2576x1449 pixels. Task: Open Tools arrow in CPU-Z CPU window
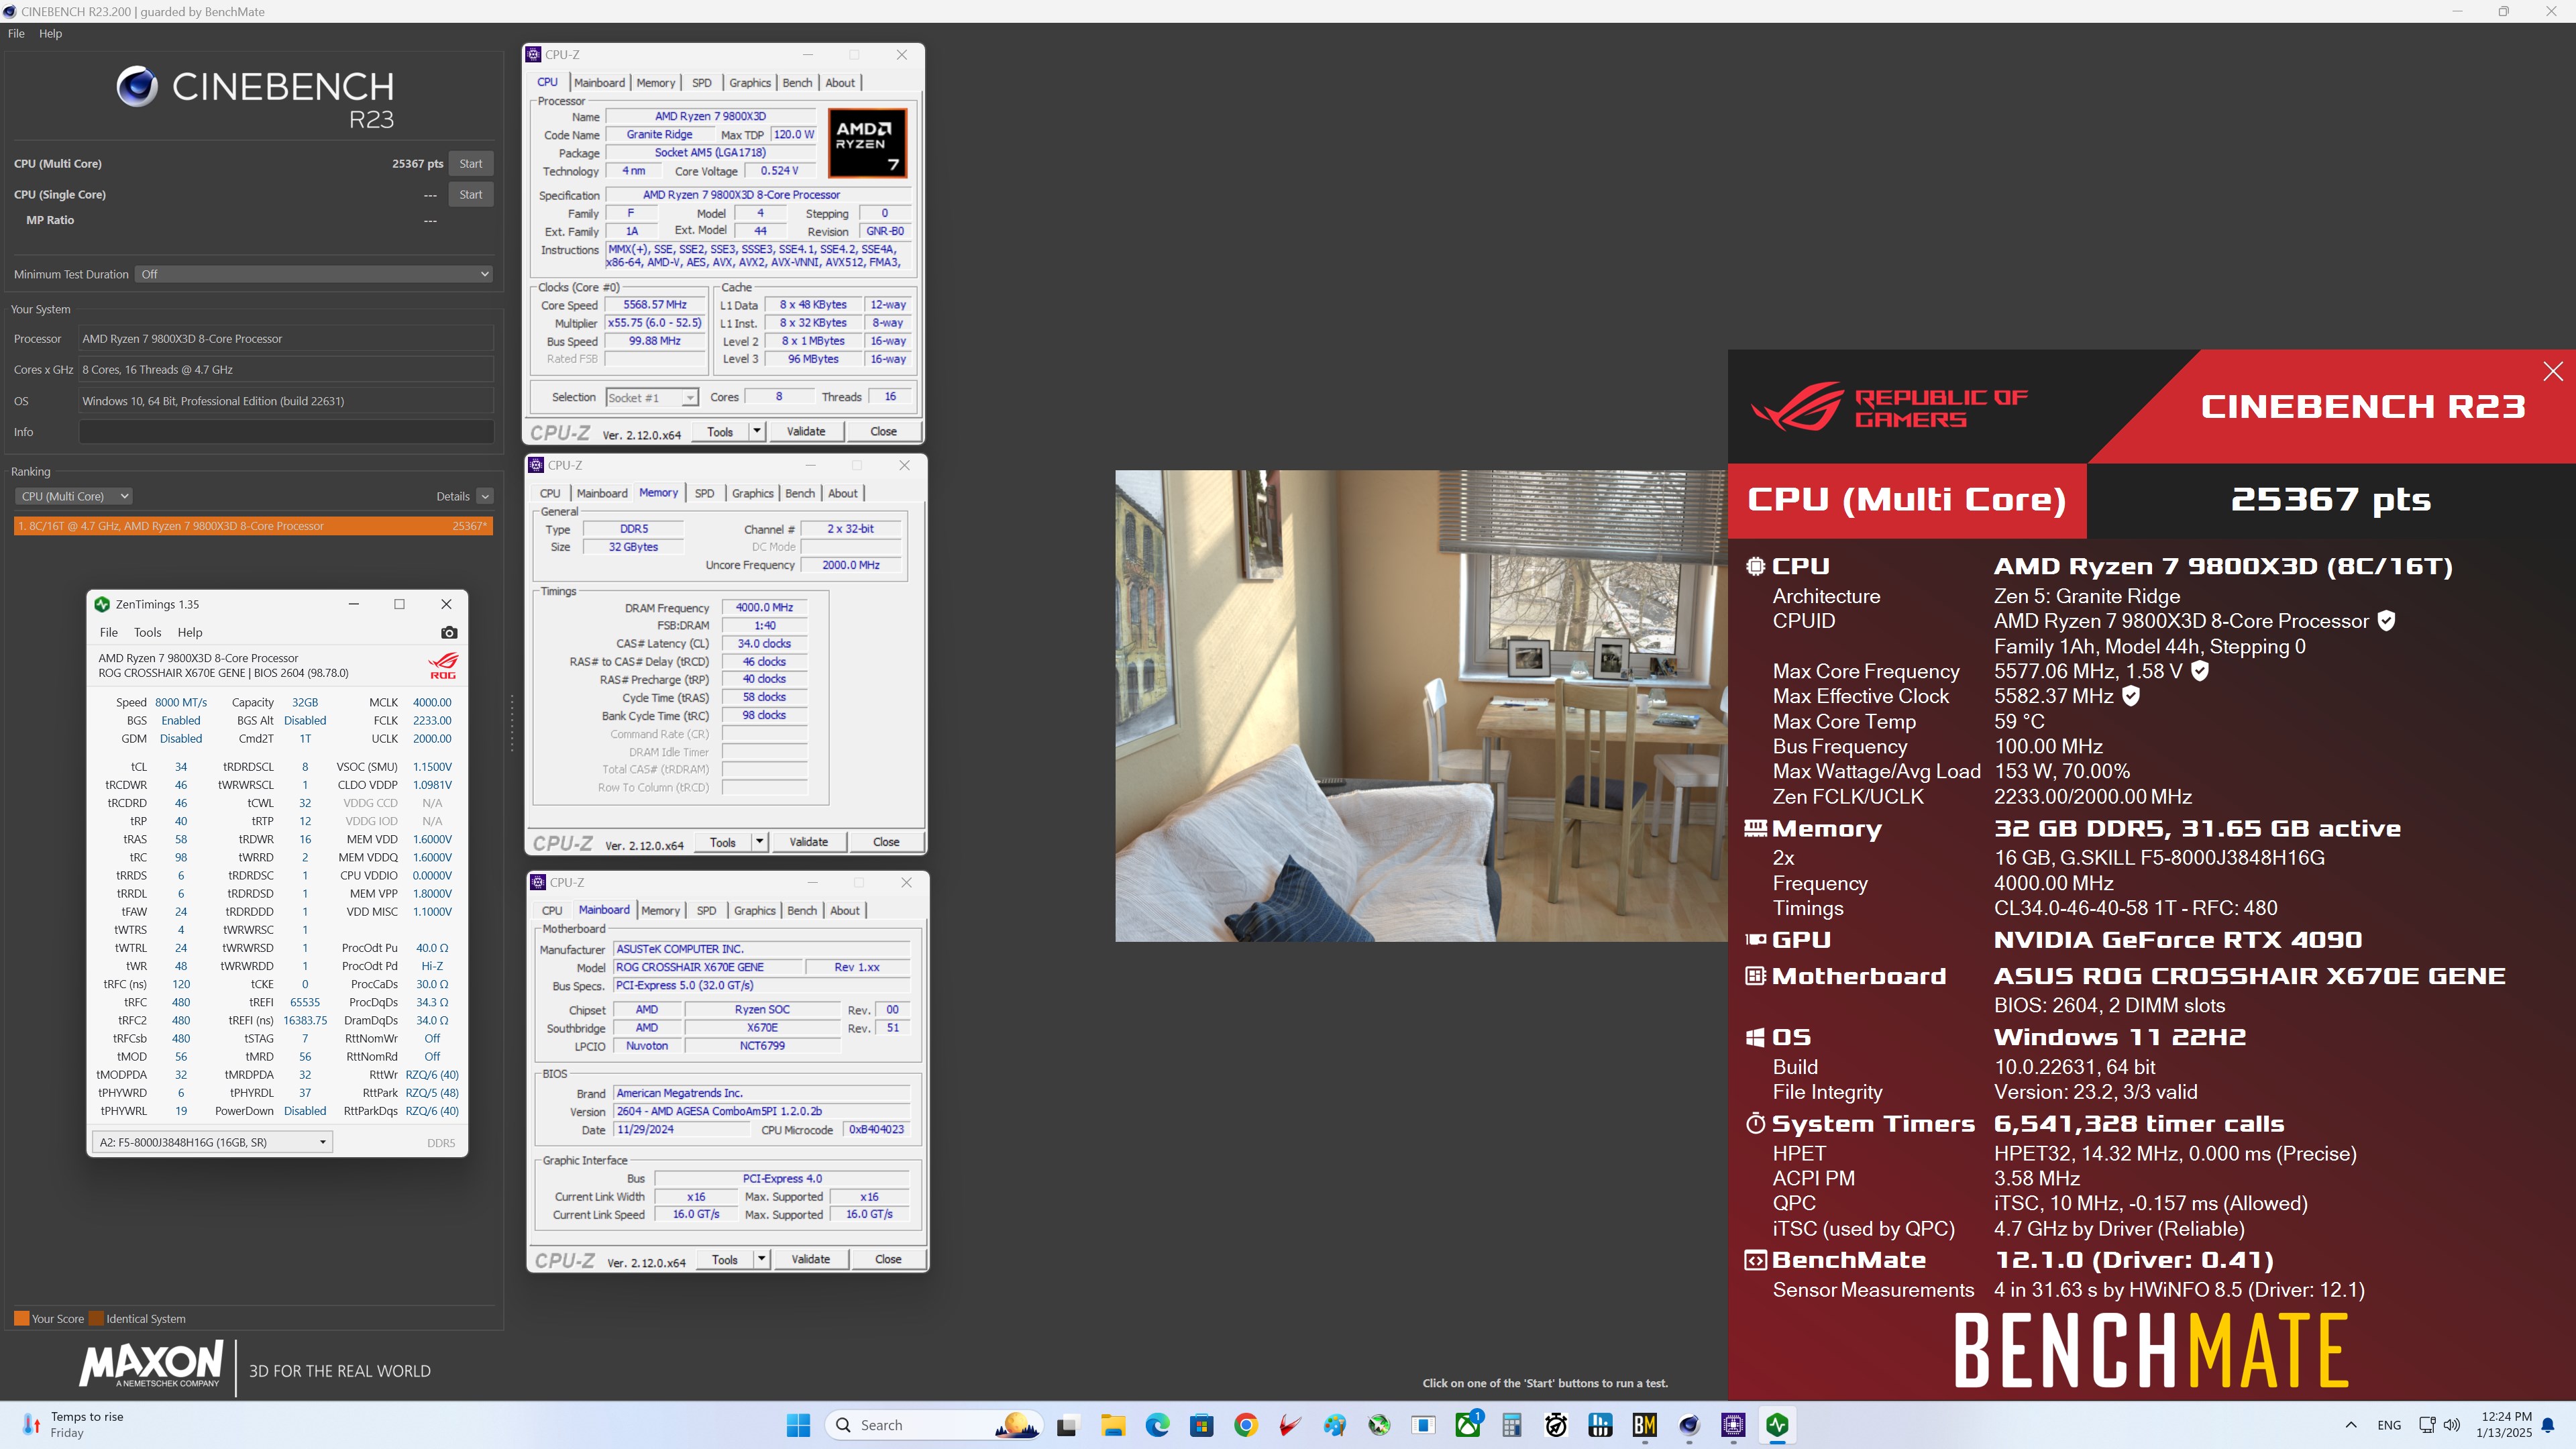click(757, 431)
